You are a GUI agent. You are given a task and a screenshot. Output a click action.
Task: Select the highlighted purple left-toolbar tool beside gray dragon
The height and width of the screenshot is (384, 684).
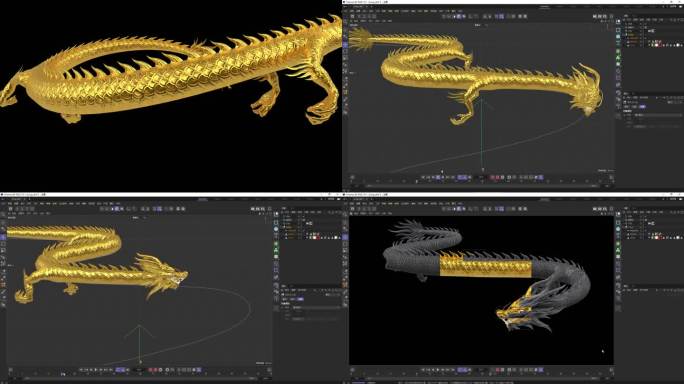pyautogui.click(x=345, y=237)
